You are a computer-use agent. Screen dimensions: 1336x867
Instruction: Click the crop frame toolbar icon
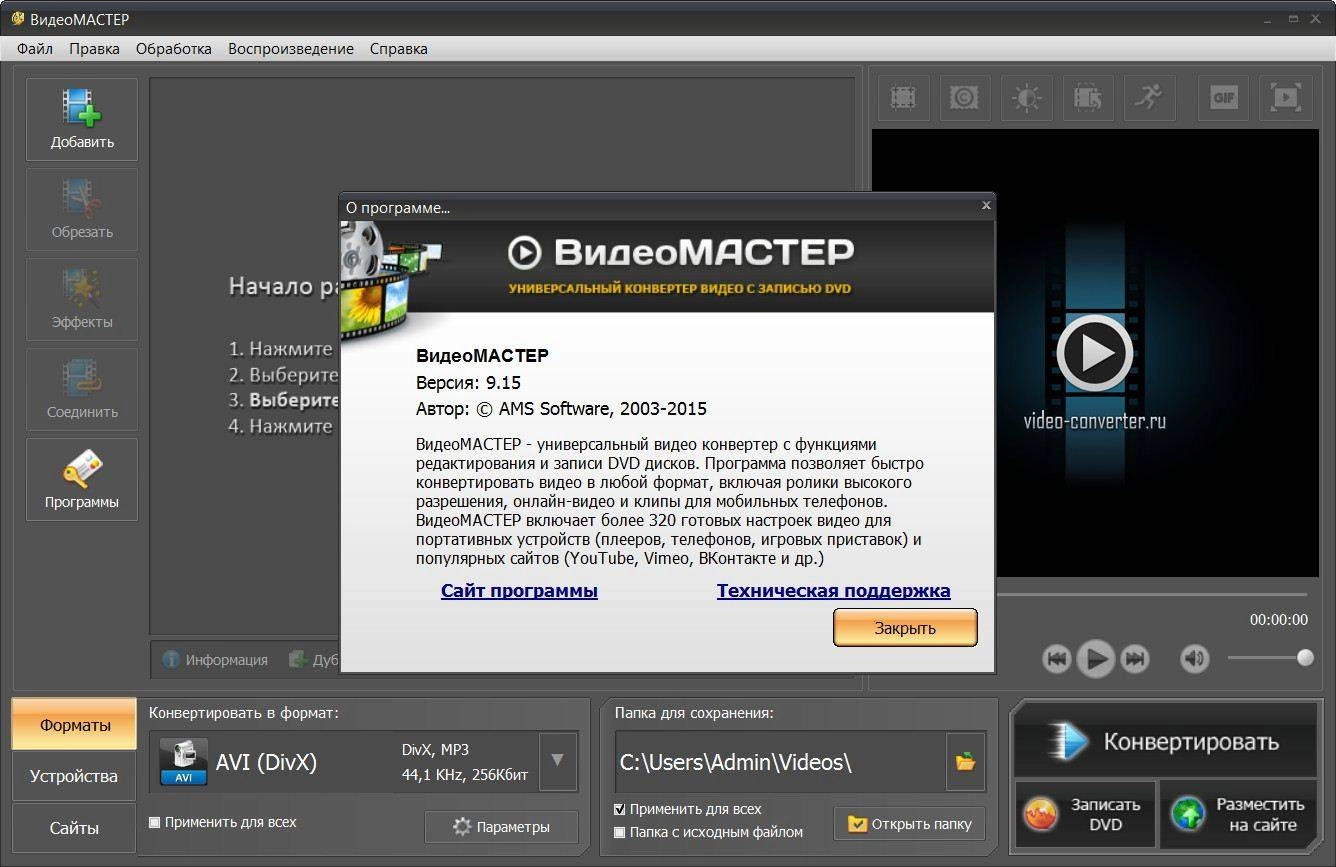904,97
